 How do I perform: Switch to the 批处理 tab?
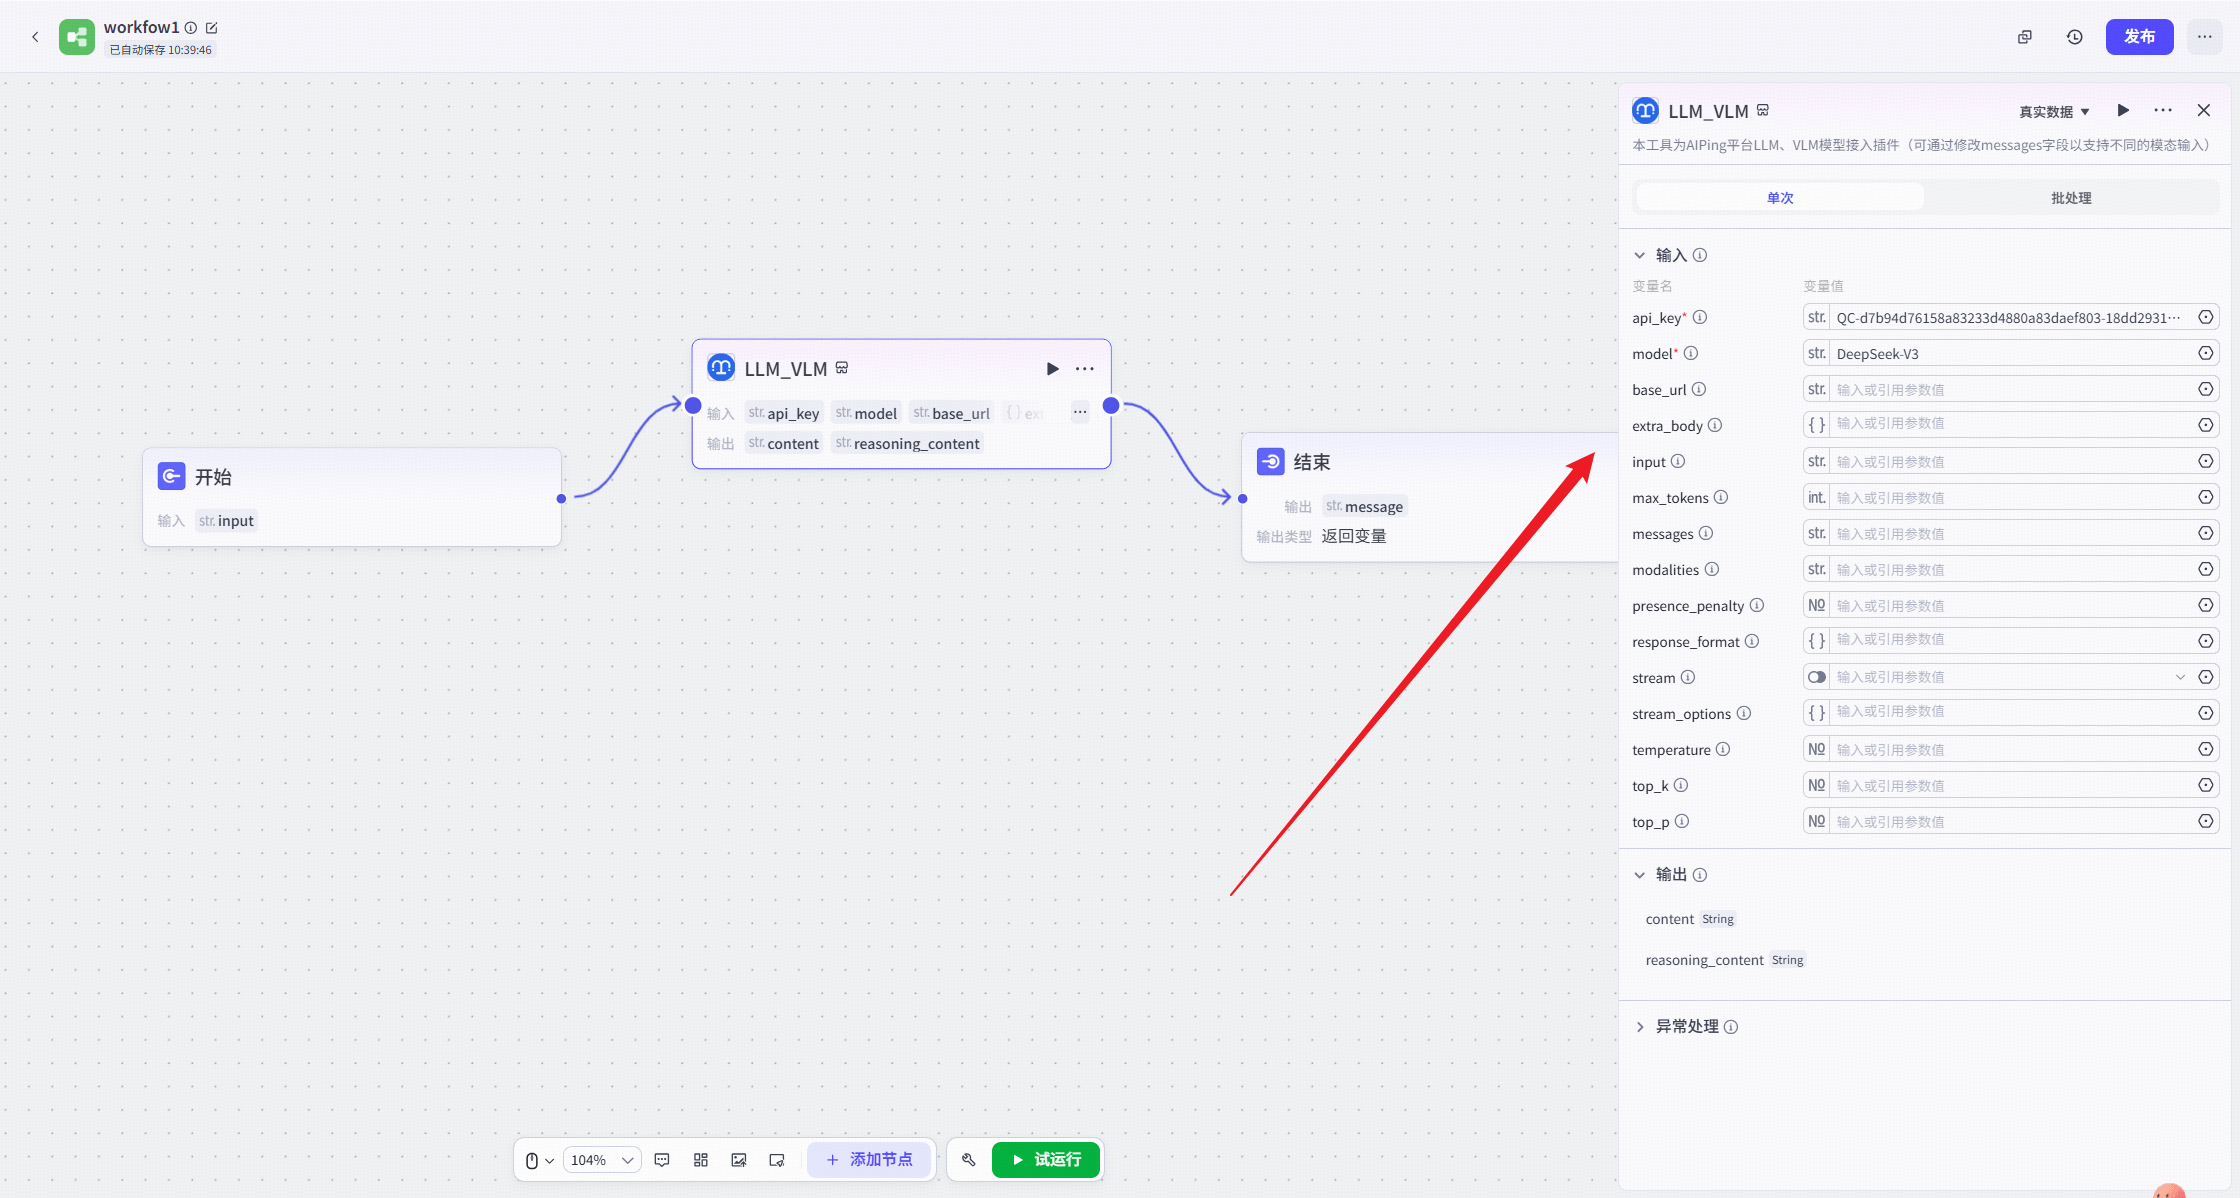coord(2071,198)
